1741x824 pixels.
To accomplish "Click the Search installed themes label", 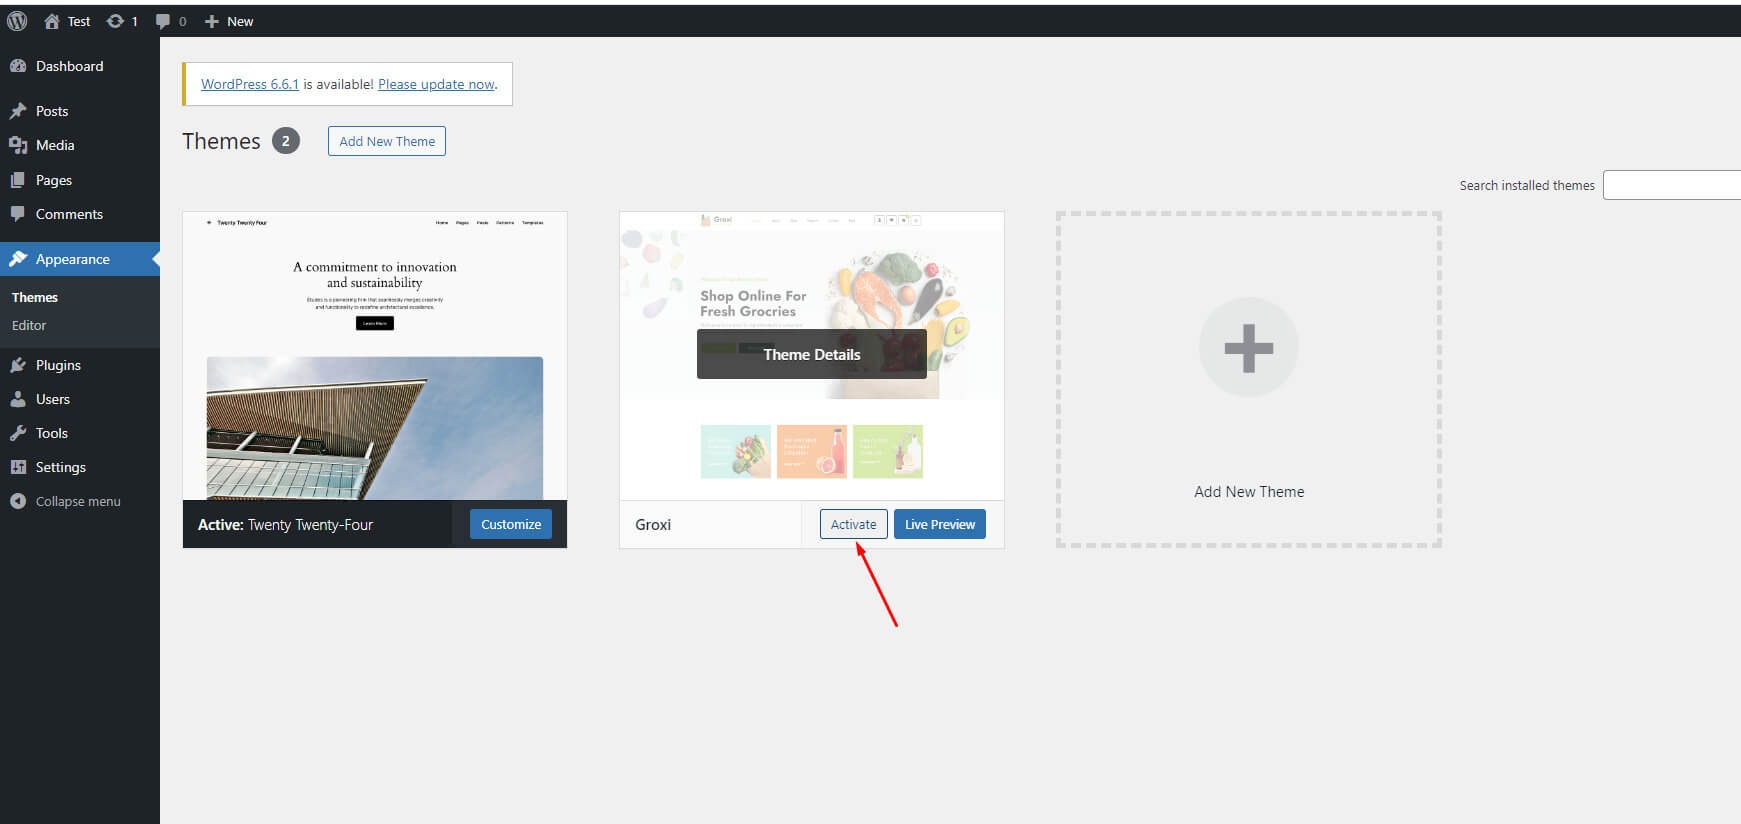I will point(1527,185).
